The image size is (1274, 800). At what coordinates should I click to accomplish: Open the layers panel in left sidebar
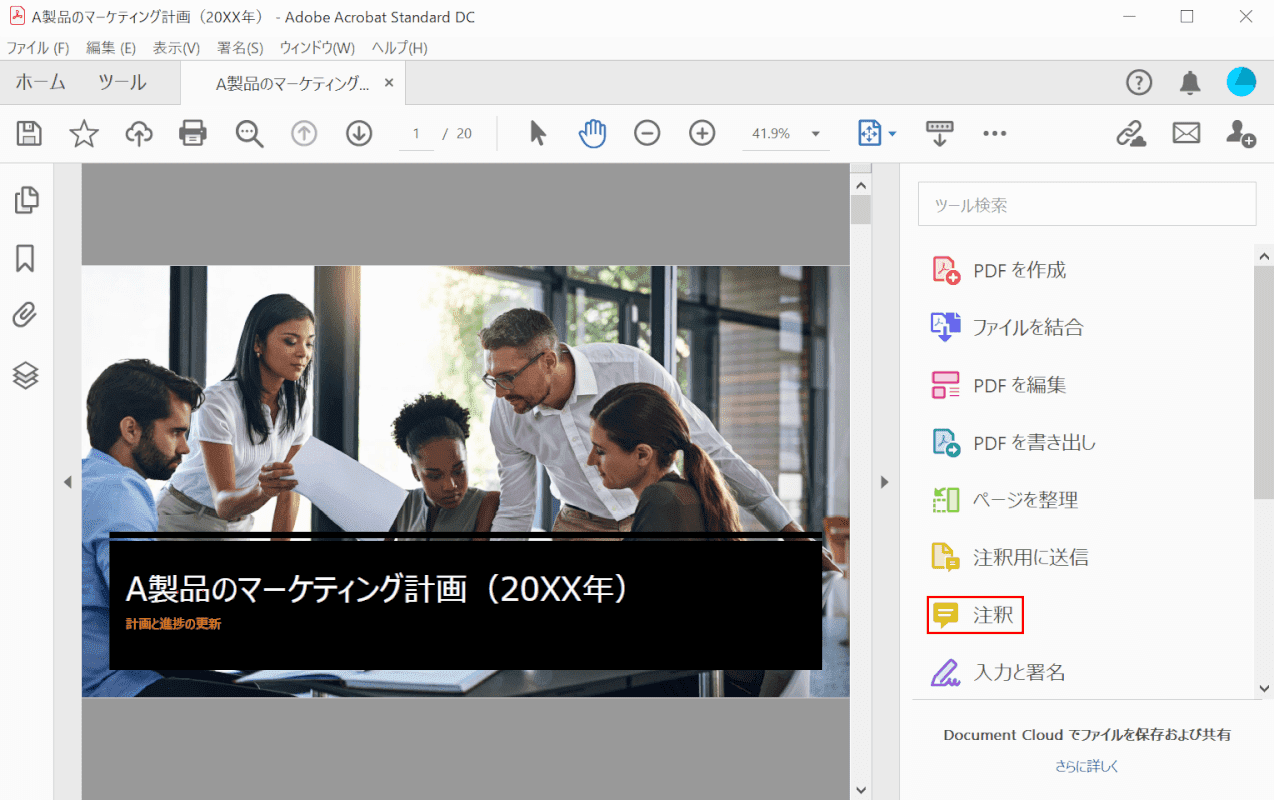[x=25, y=375]
